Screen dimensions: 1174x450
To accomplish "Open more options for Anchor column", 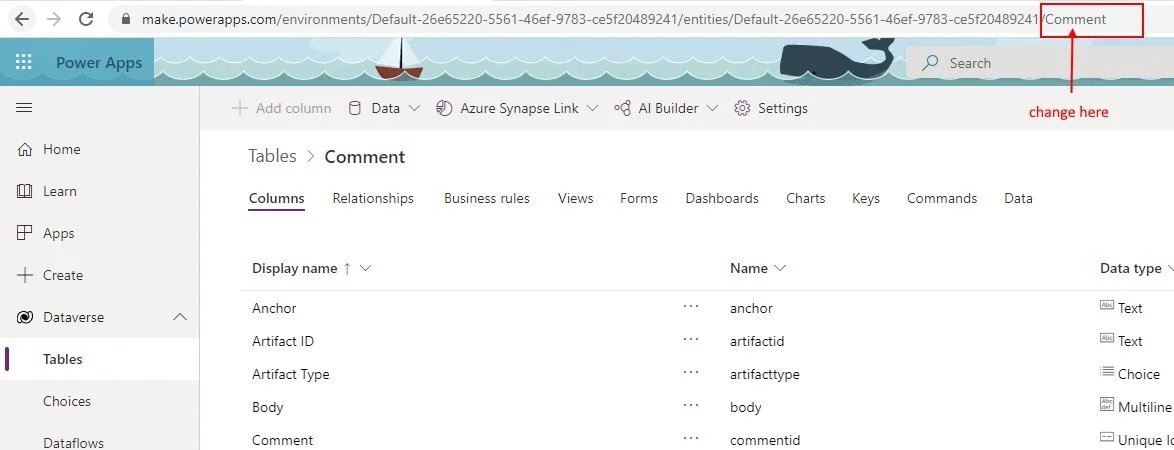I will tap(691, 308).
